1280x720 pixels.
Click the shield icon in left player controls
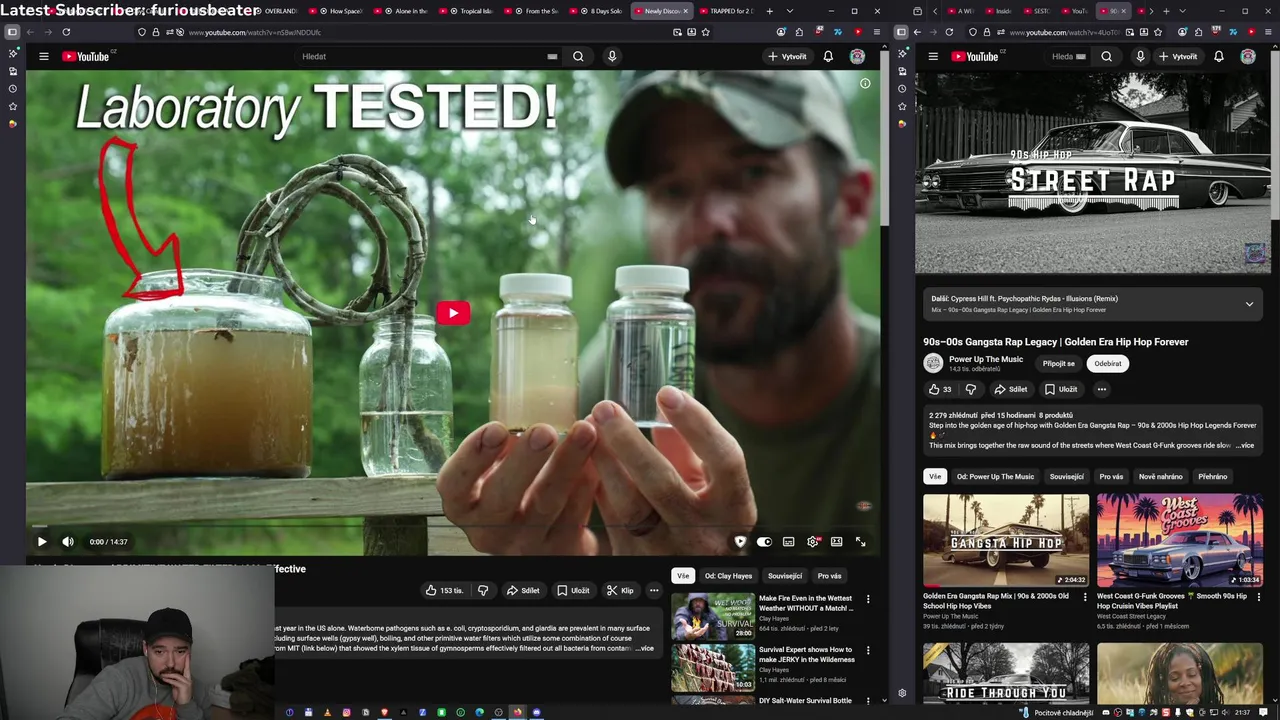[x=740, y=542]
